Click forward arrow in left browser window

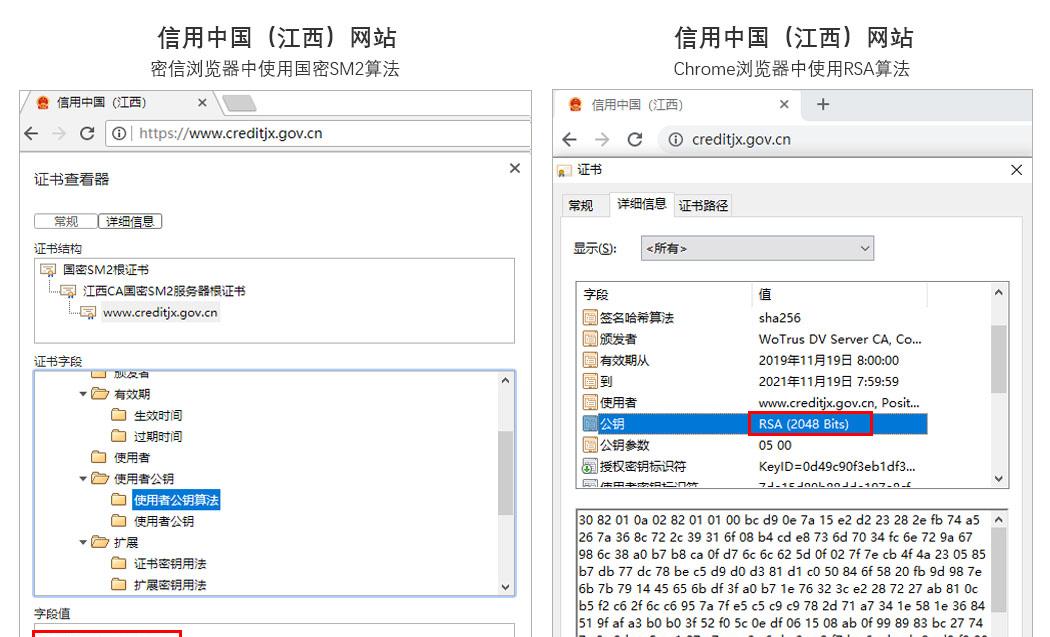pyautogui.click(x=59, y=133)
